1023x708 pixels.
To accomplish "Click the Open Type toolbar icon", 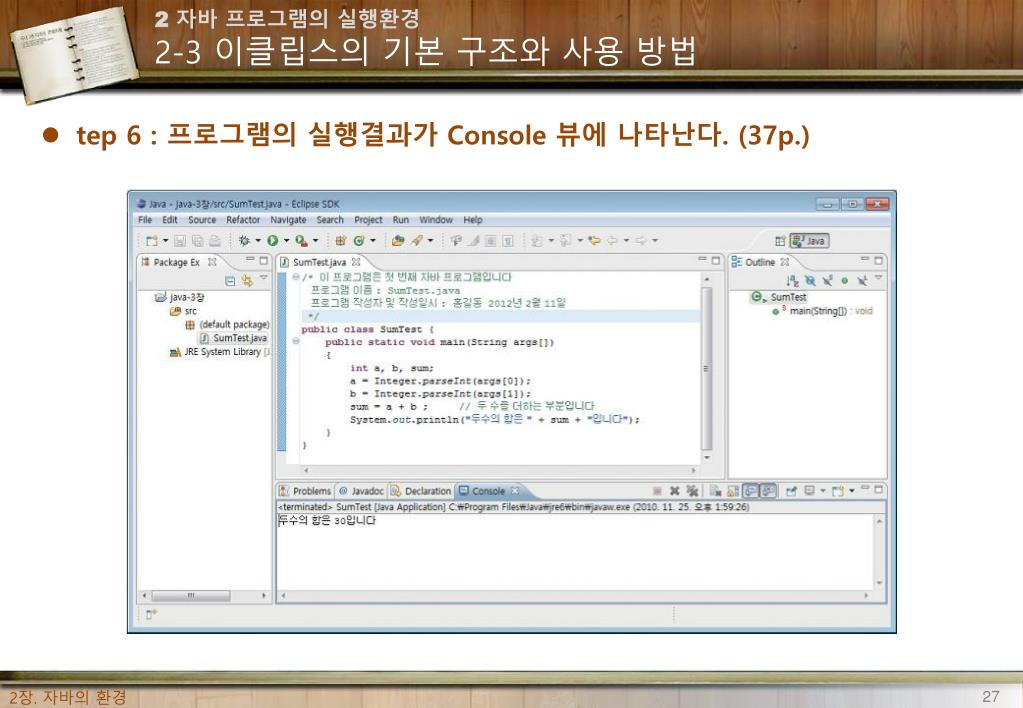I will 397,241.
